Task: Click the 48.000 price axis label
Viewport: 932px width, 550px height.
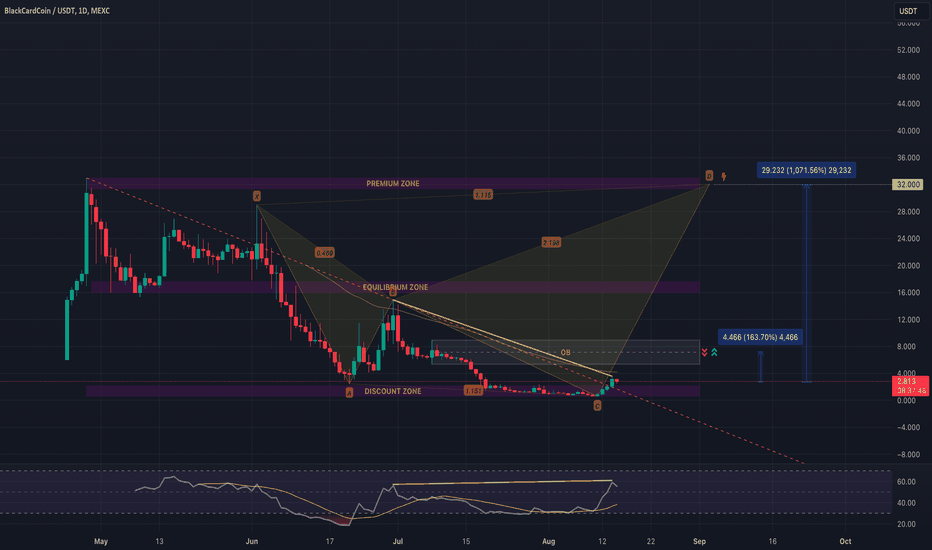Action: coord(908,77)
